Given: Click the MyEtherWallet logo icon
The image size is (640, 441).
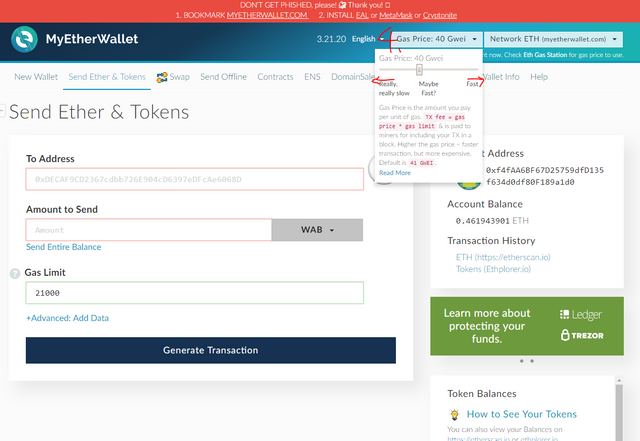Looking at the screenshot, I should pyautogui.click(x=24, y=39).
